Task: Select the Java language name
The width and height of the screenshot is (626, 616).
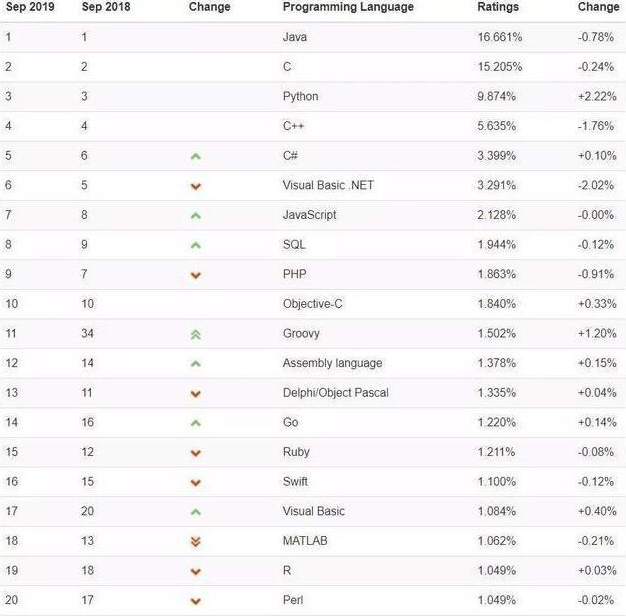Action: [x=296, y=37]
